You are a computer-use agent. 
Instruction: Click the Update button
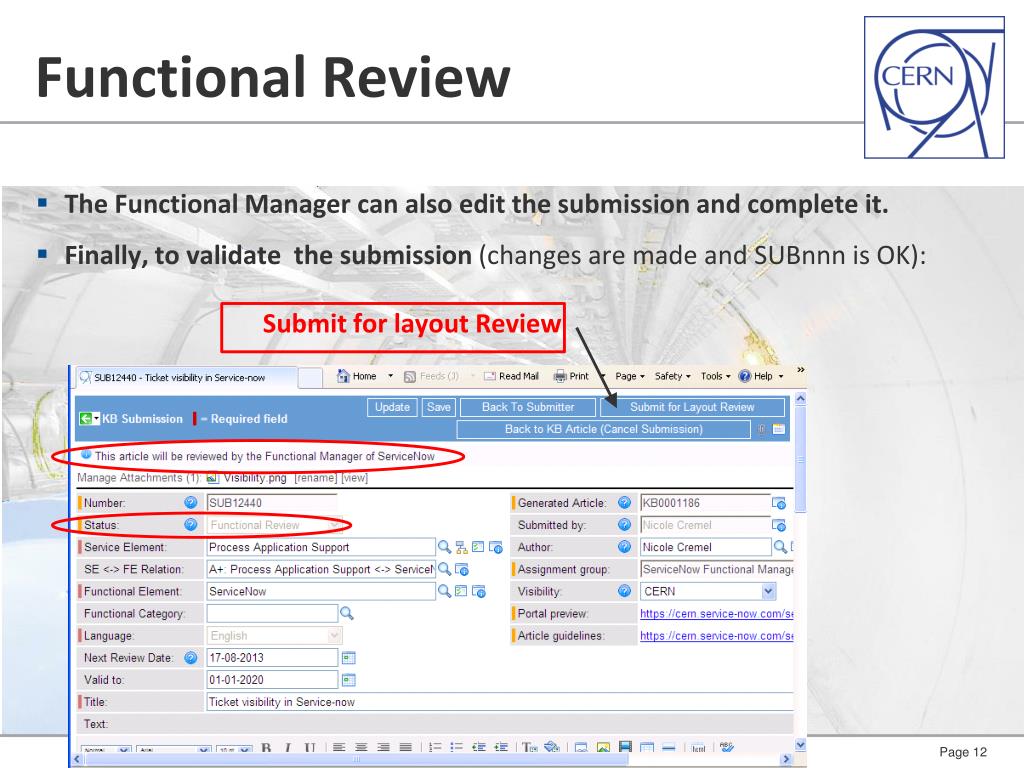tap(392, 407)
